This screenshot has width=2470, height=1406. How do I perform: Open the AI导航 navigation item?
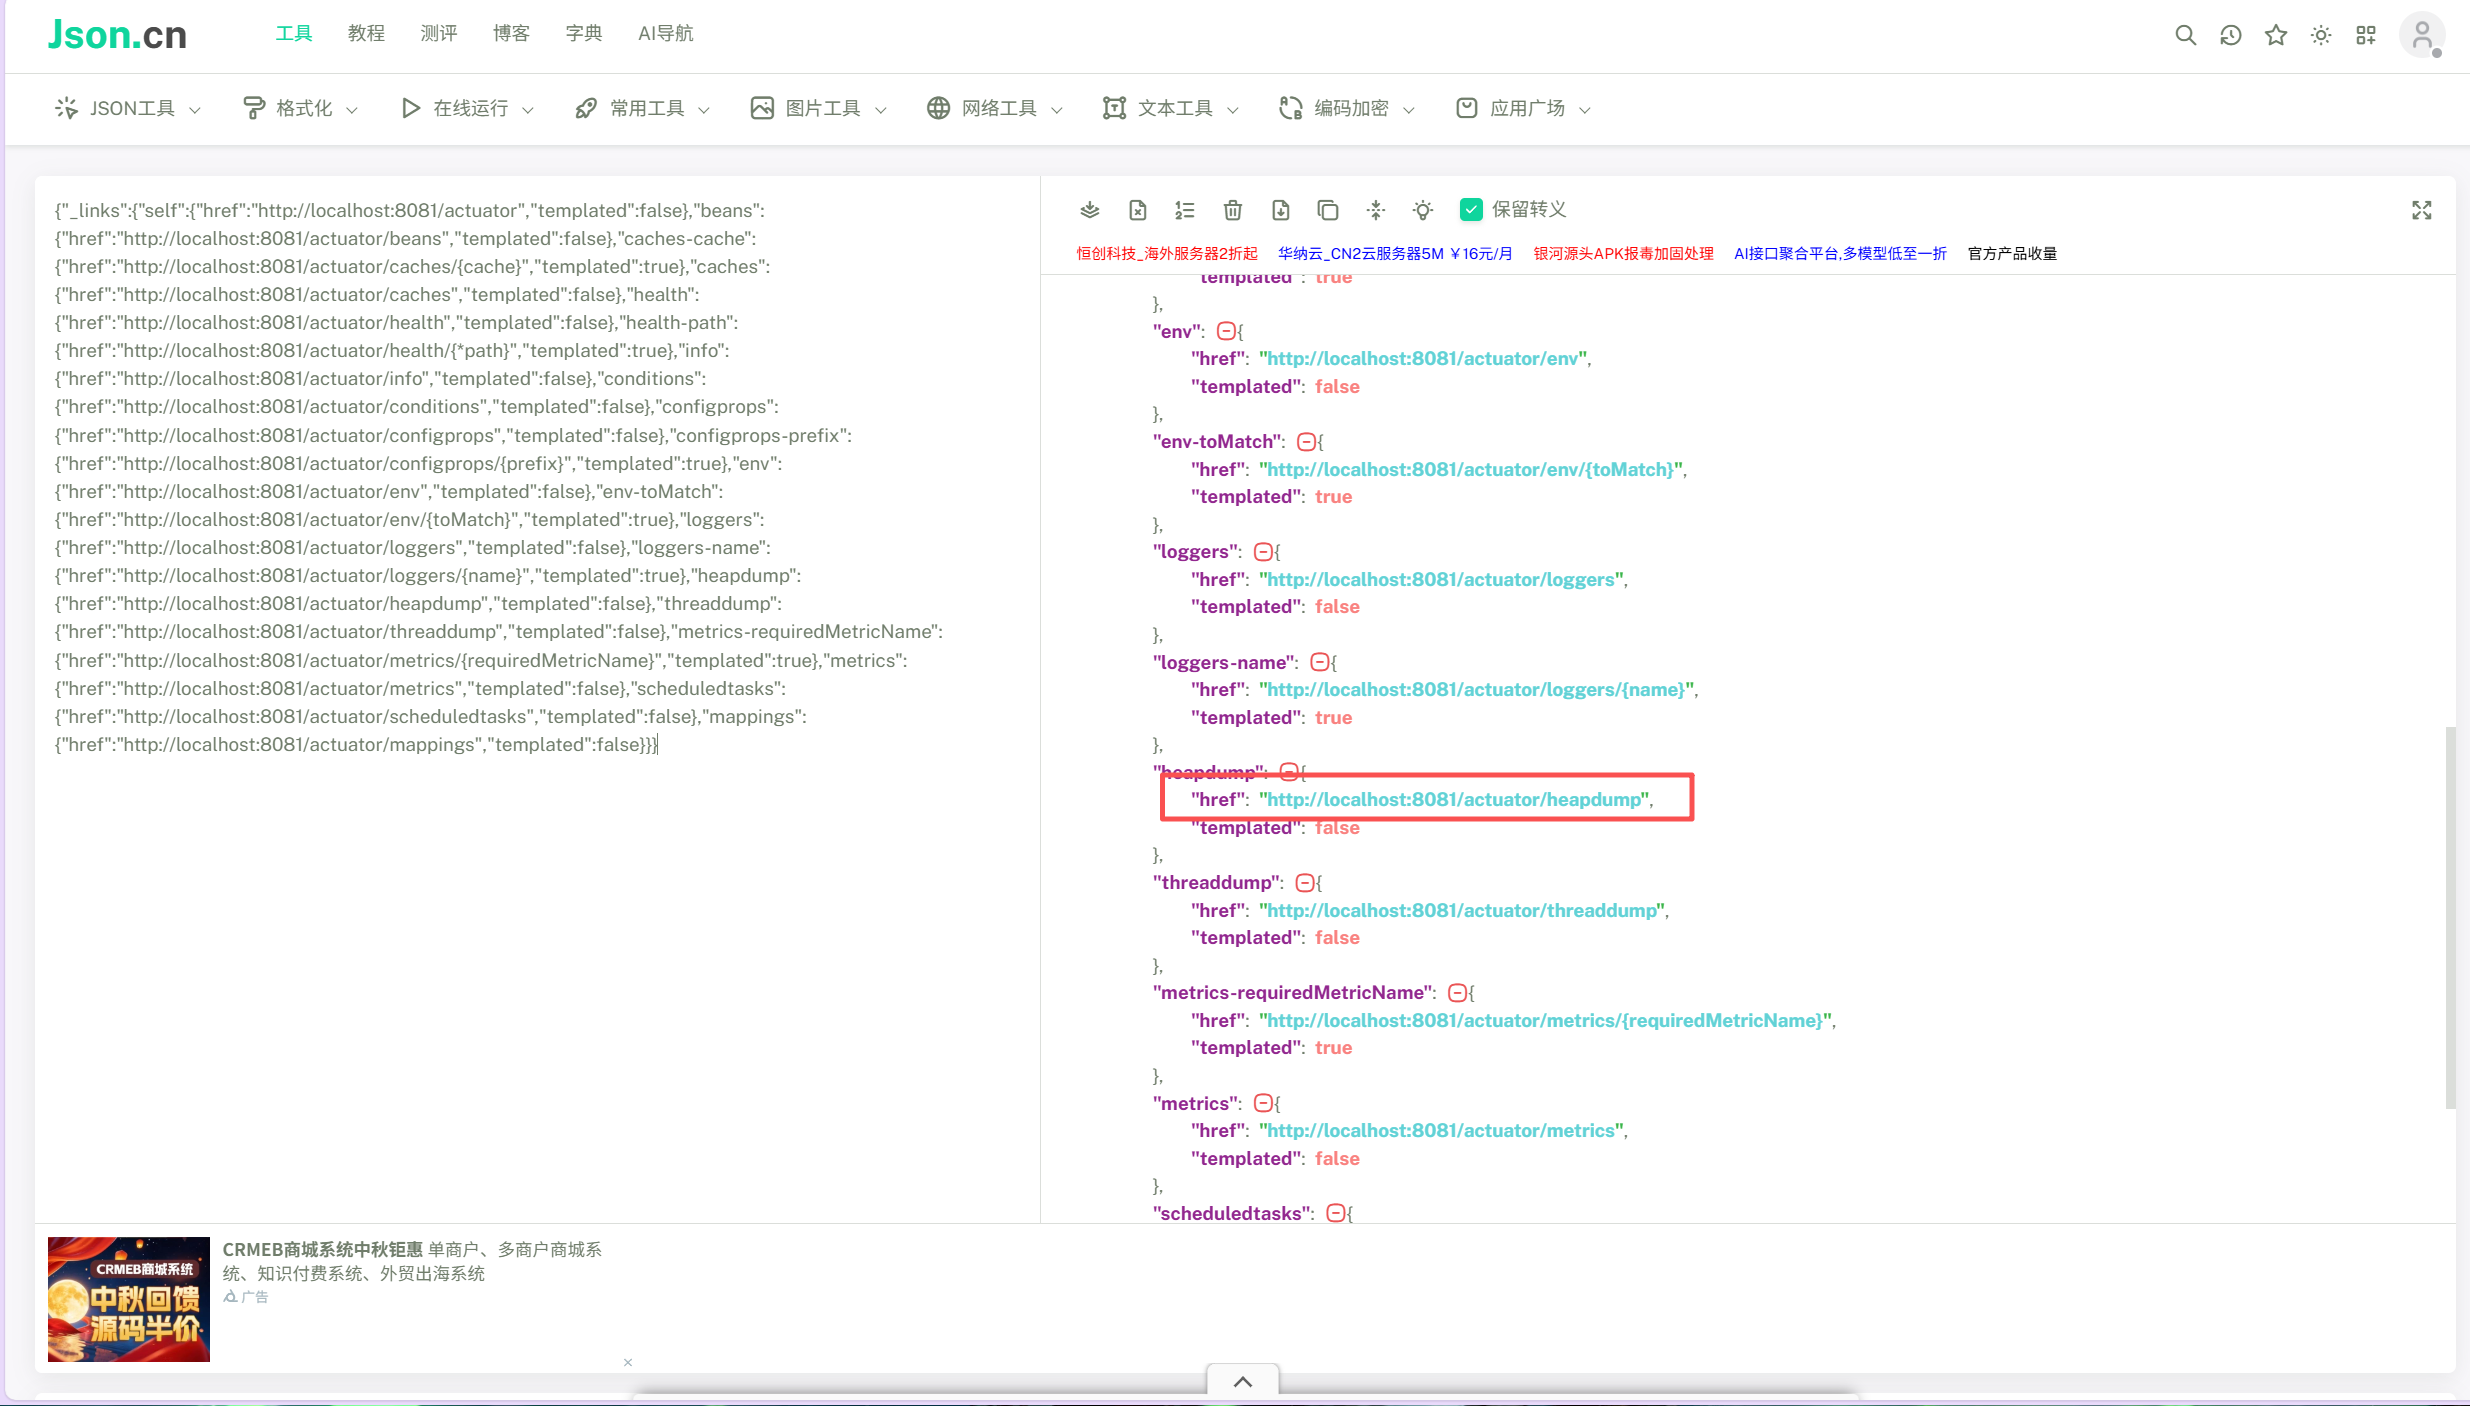coord(665,34)
